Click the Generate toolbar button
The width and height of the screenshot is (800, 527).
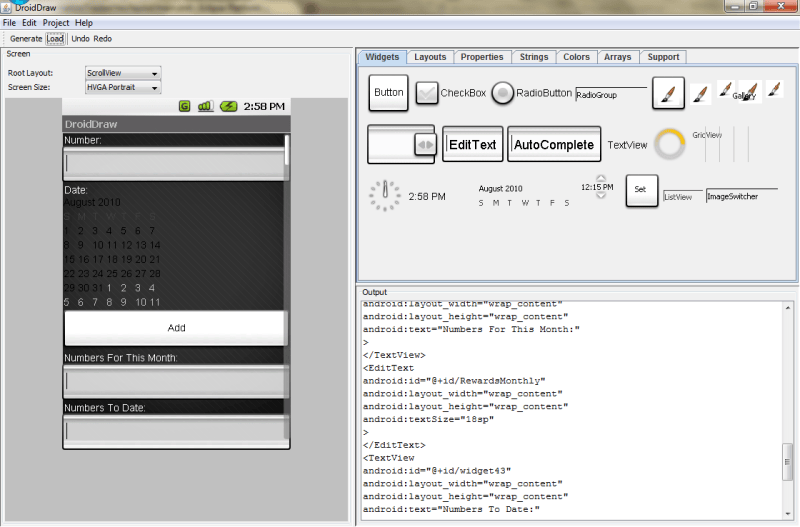[x=26, y=39]
